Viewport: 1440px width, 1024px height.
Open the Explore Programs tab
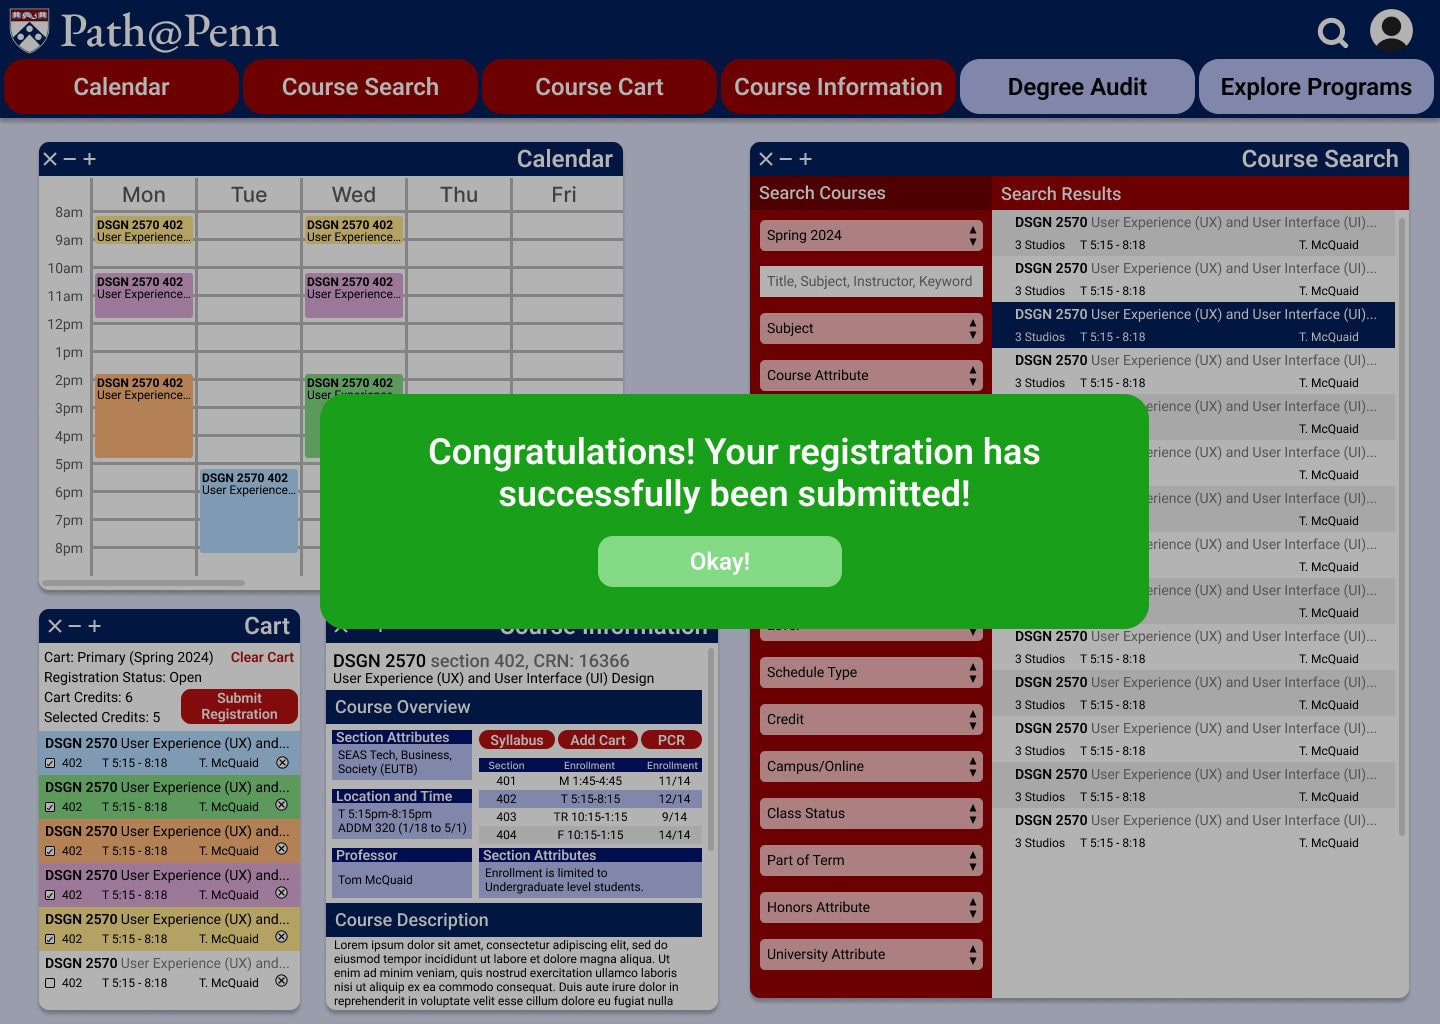pyautogui.click(x=1316, y=87)
